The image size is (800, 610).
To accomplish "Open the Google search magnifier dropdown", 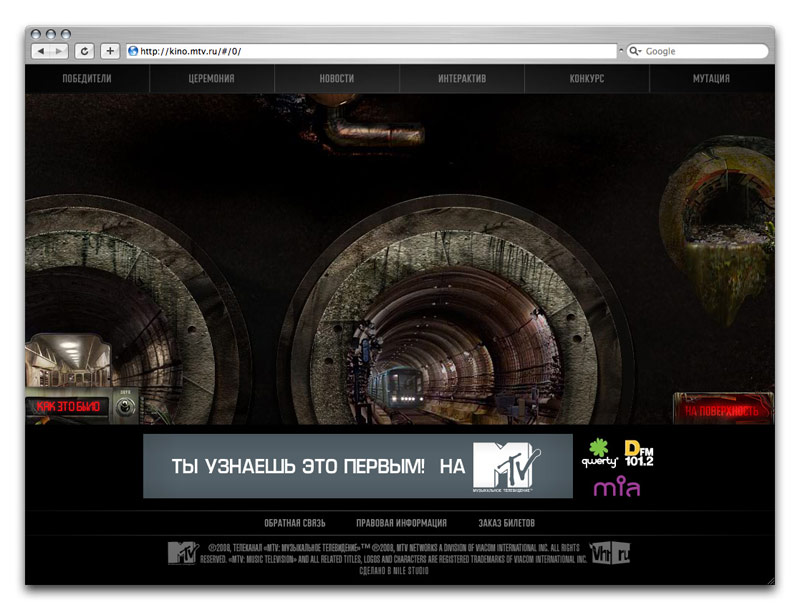I will [x=635, y=51].
